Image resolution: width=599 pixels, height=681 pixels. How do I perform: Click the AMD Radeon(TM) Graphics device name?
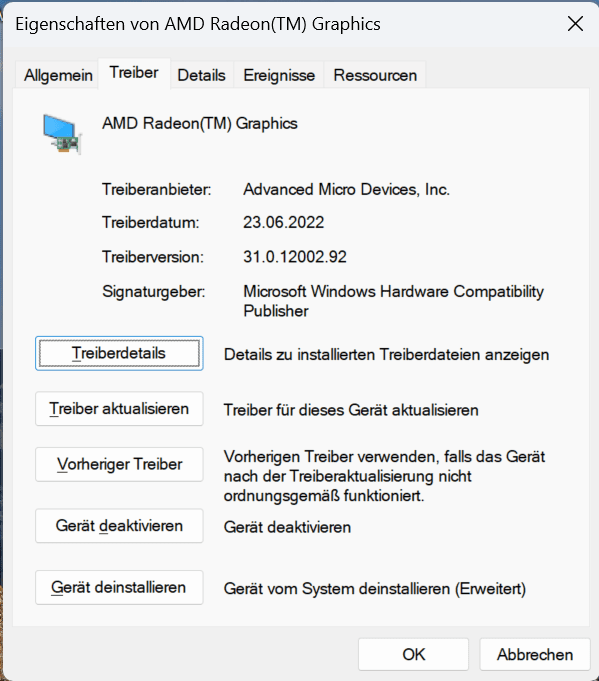(200, 124)
